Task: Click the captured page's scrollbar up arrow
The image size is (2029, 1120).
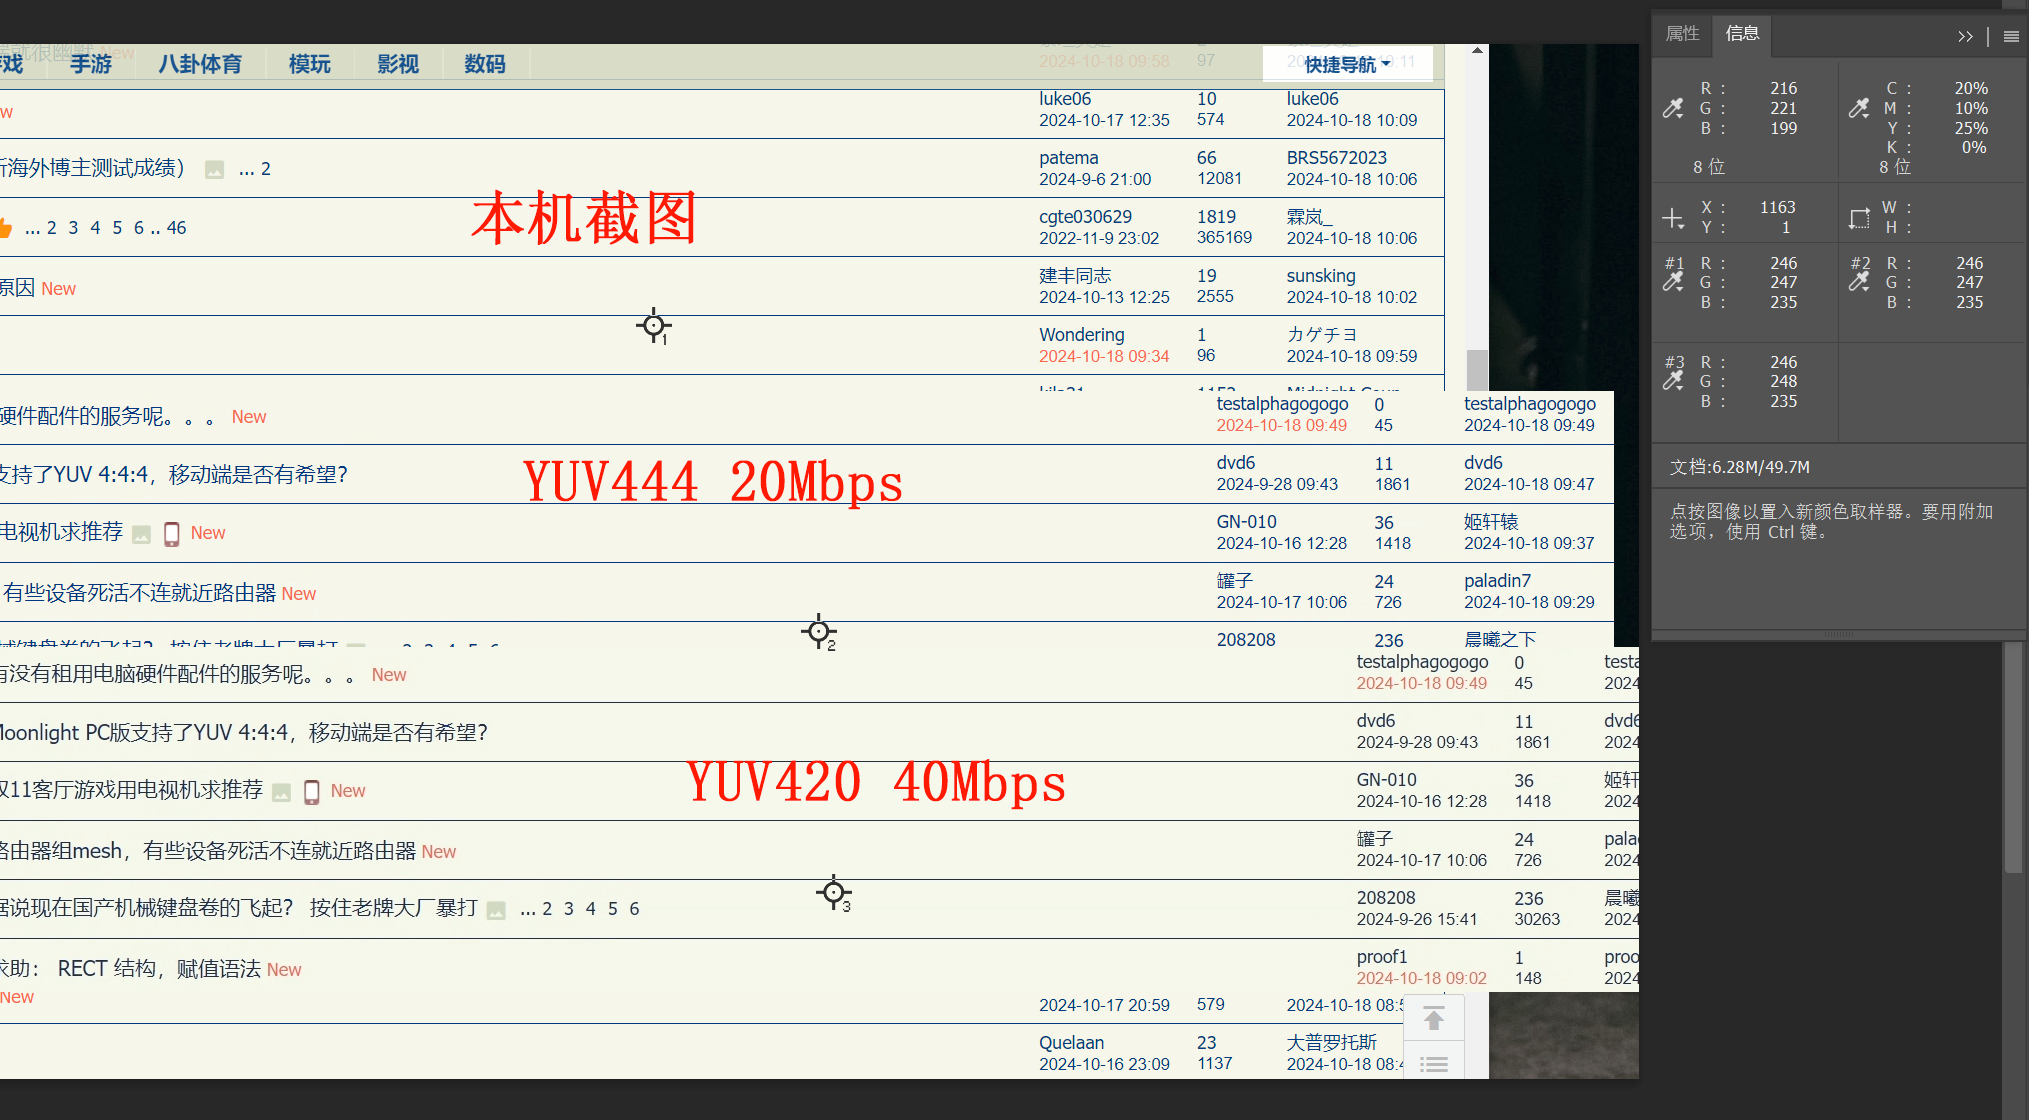Action: click(x=1477, y=51)
